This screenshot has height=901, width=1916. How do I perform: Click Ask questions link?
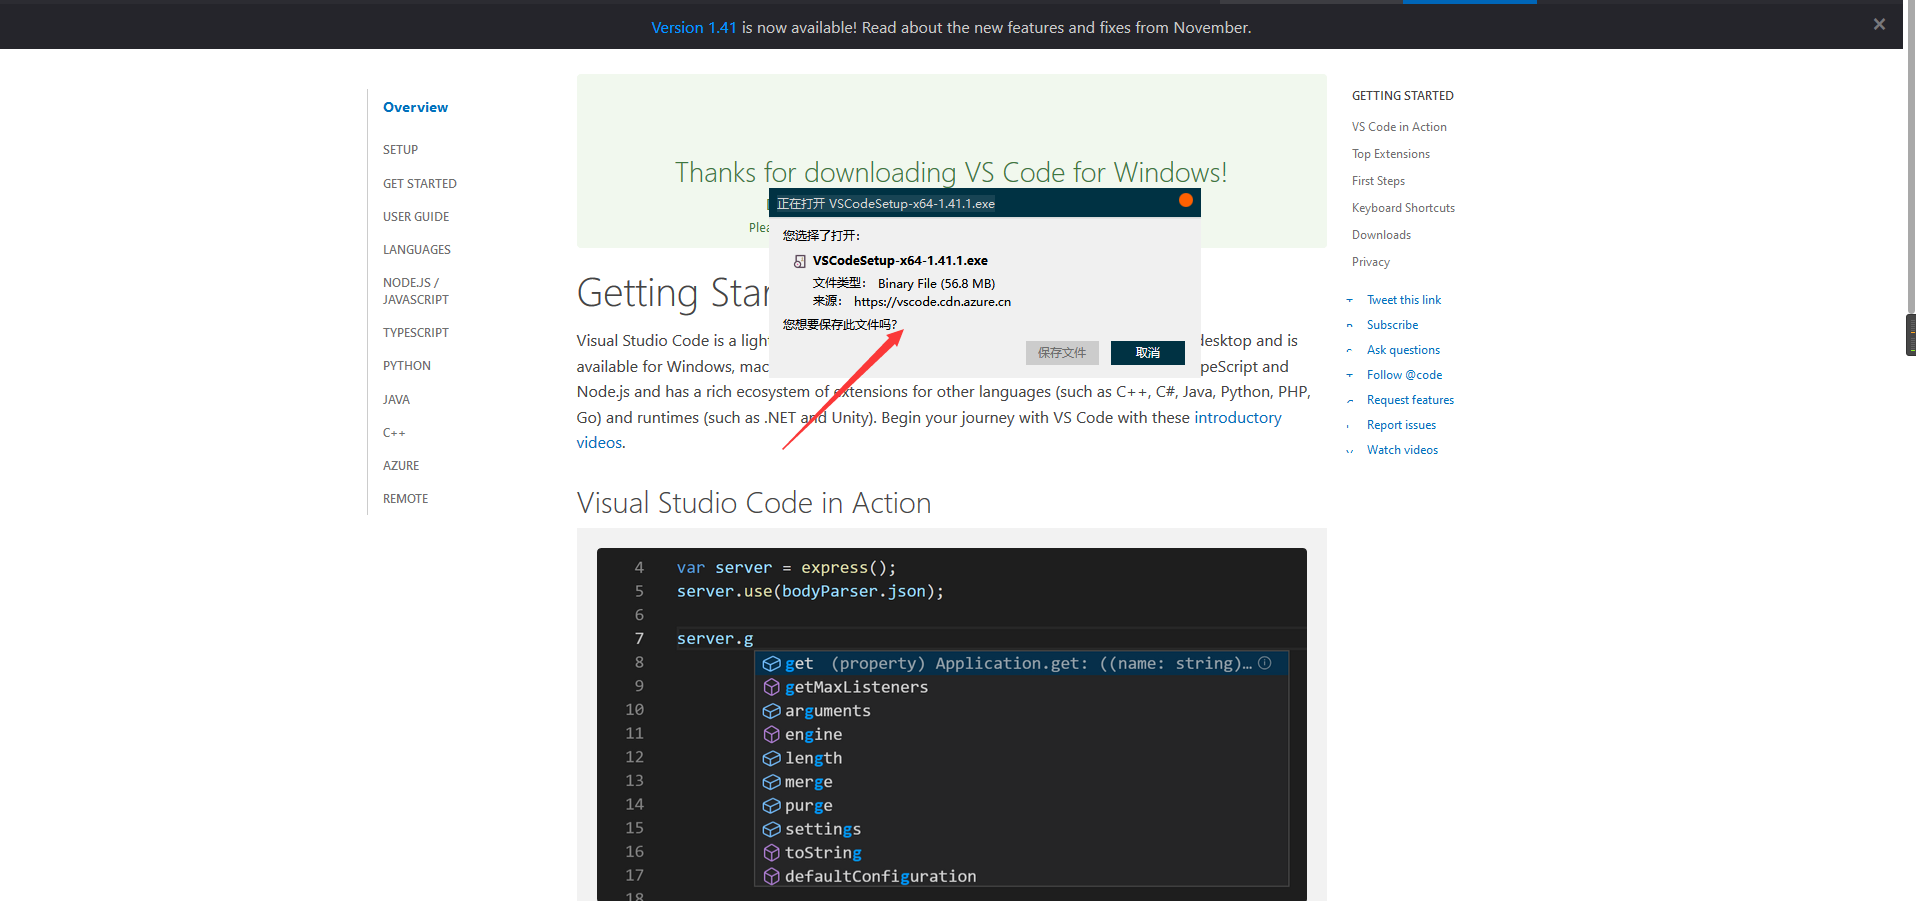[x=1403, y=350]
